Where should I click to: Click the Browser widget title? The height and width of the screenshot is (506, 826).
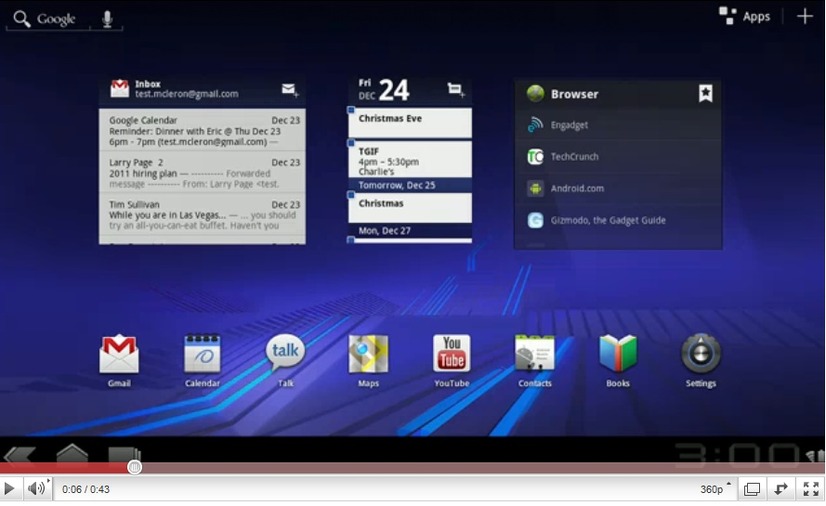click(x=575, y=94)
